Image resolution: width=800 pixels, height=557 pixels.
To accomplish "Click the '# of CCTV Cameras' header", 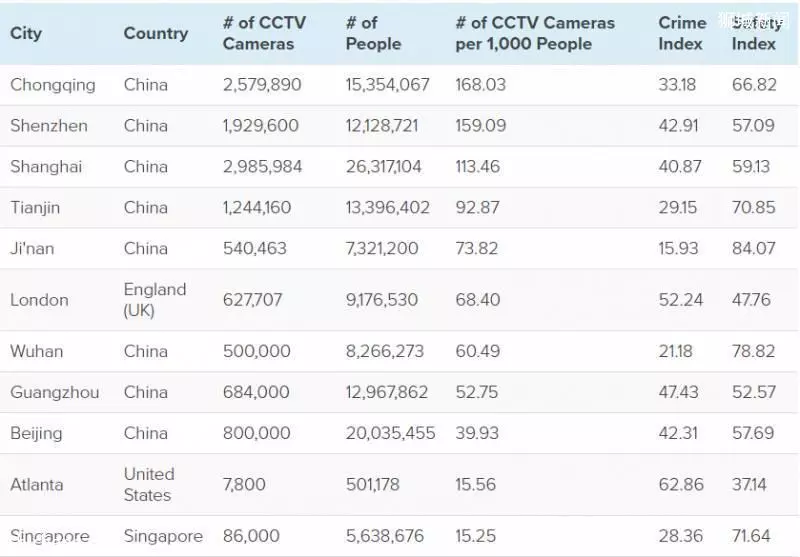I will point(264,33).
